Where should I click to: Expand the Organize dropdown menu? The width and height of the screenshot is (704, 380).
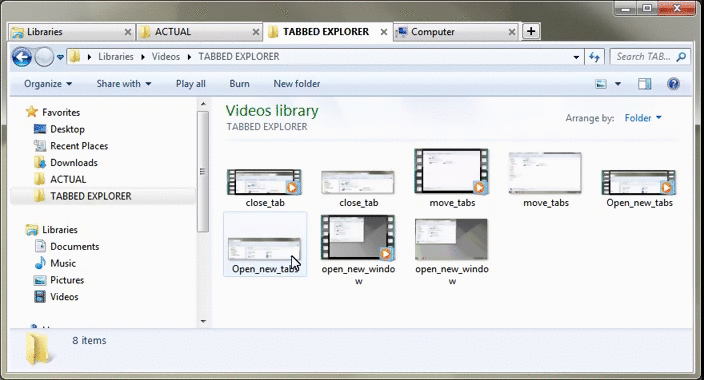tap(48, 84)
